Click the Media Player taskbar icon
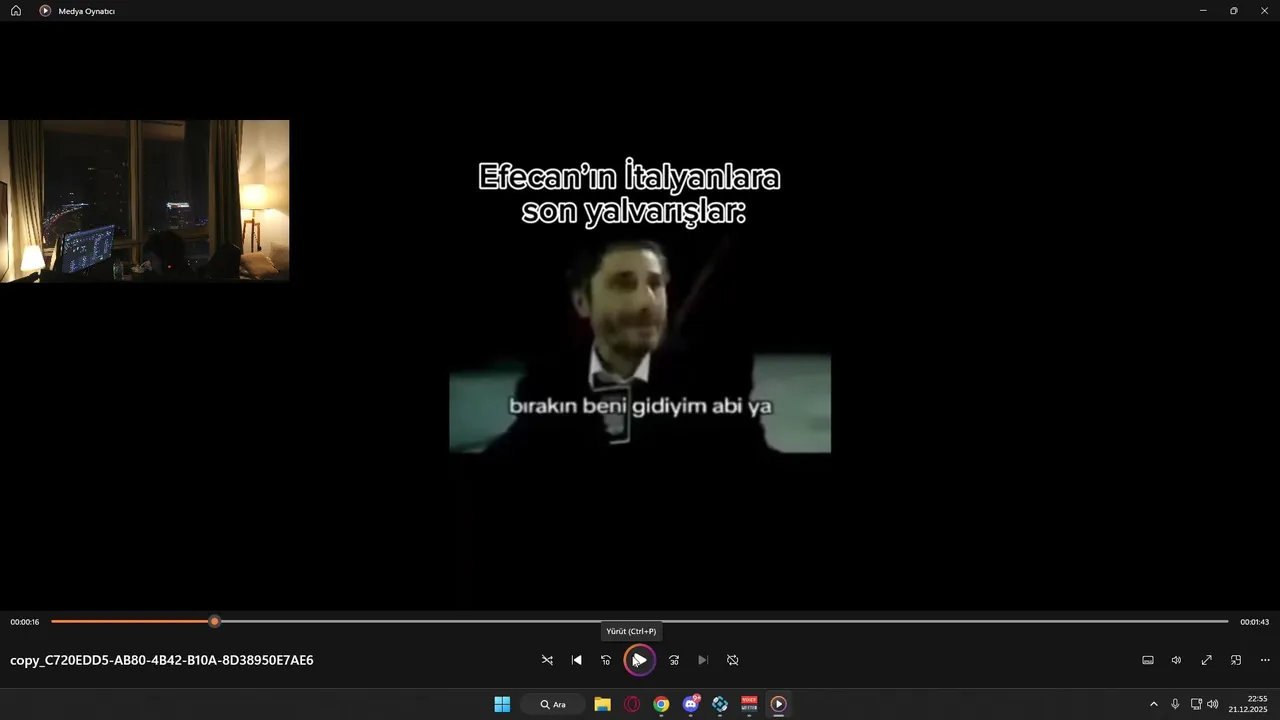 coord(779,704)
